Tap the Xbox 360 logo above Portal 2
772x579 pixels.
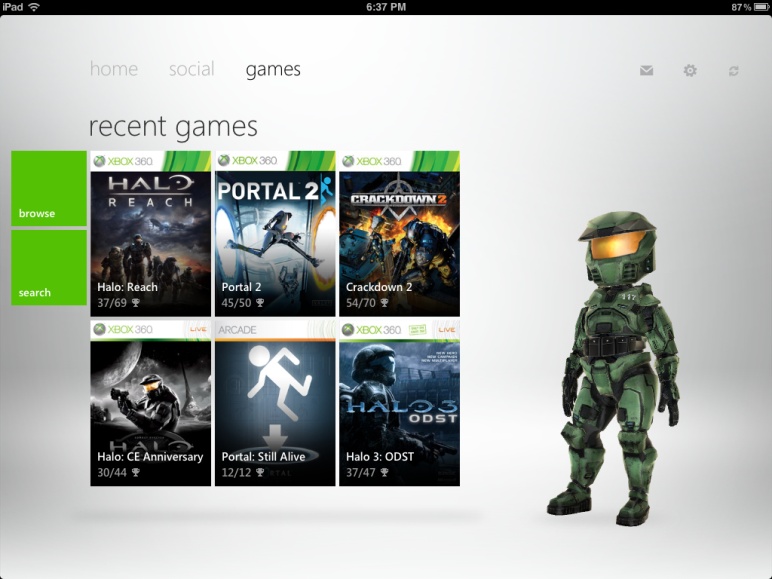pos(248,161)
